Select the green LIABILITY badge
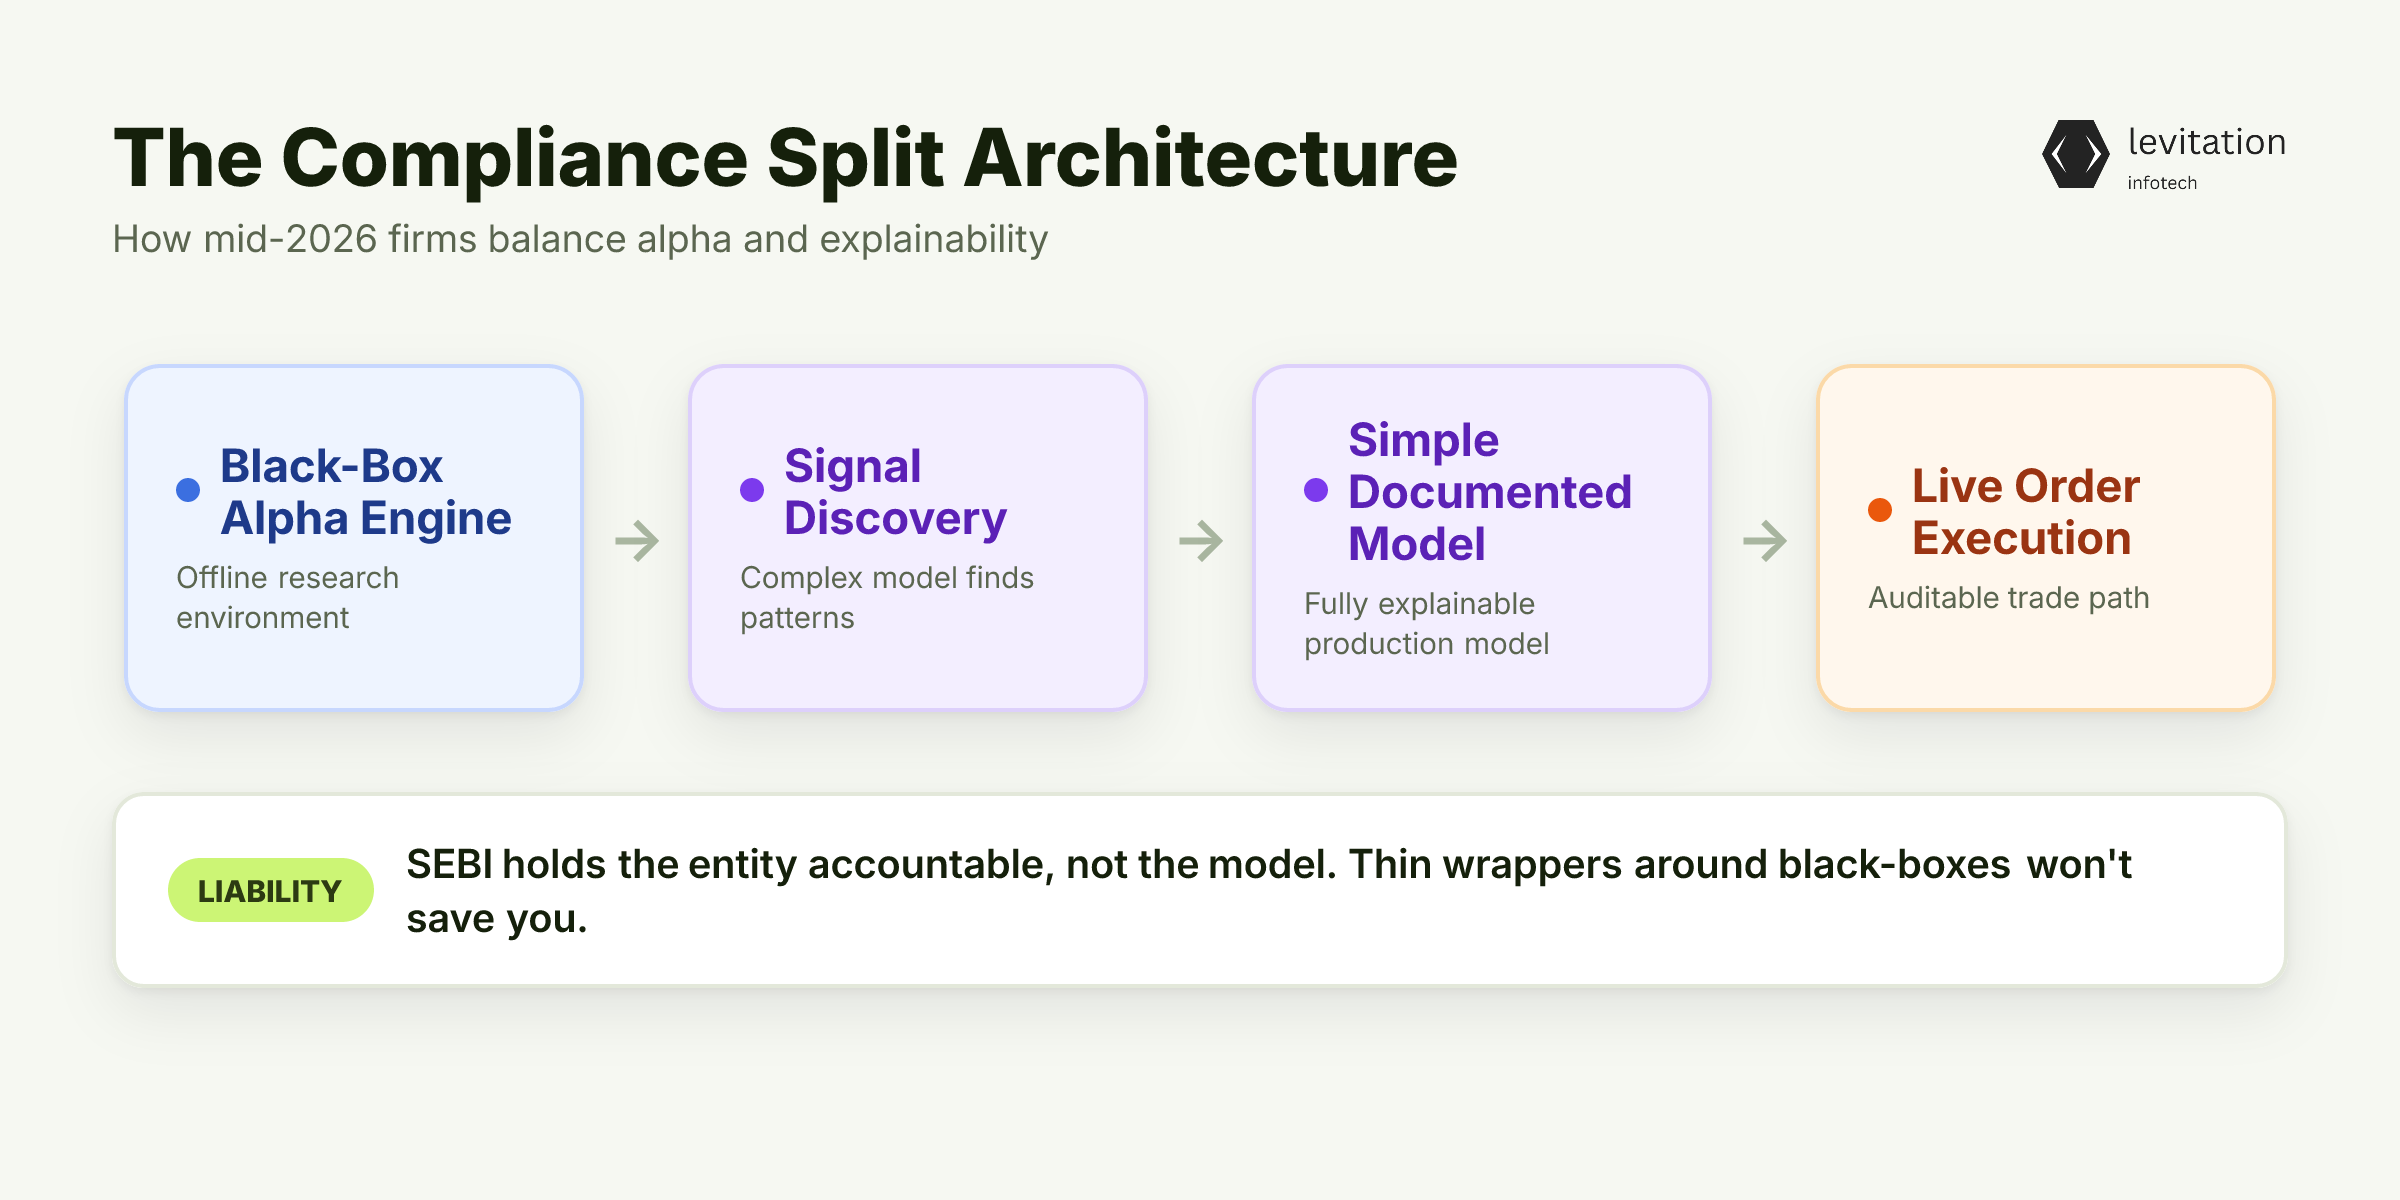This screenshot has width=2400, height=1200. (270, 890)
